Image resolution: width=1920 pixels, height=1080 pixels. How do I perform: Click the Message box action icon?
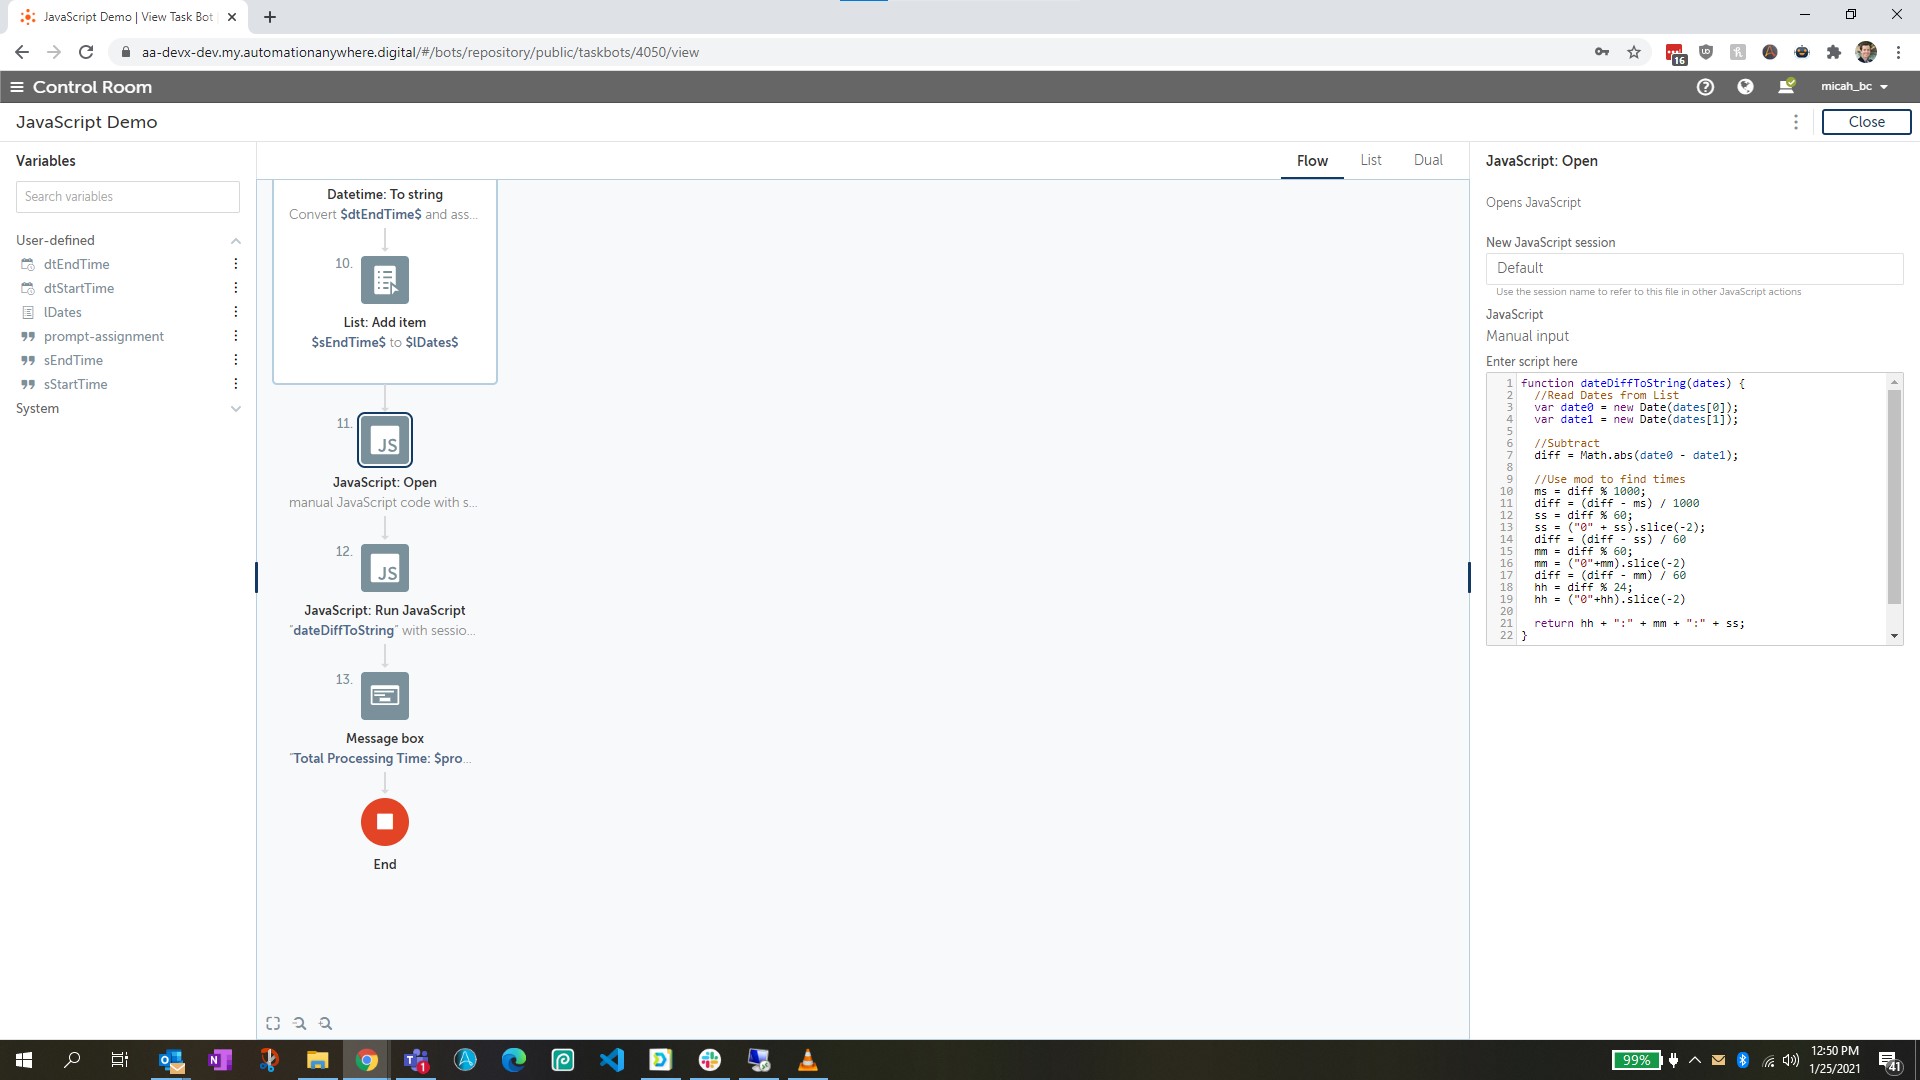click(385, 696)
